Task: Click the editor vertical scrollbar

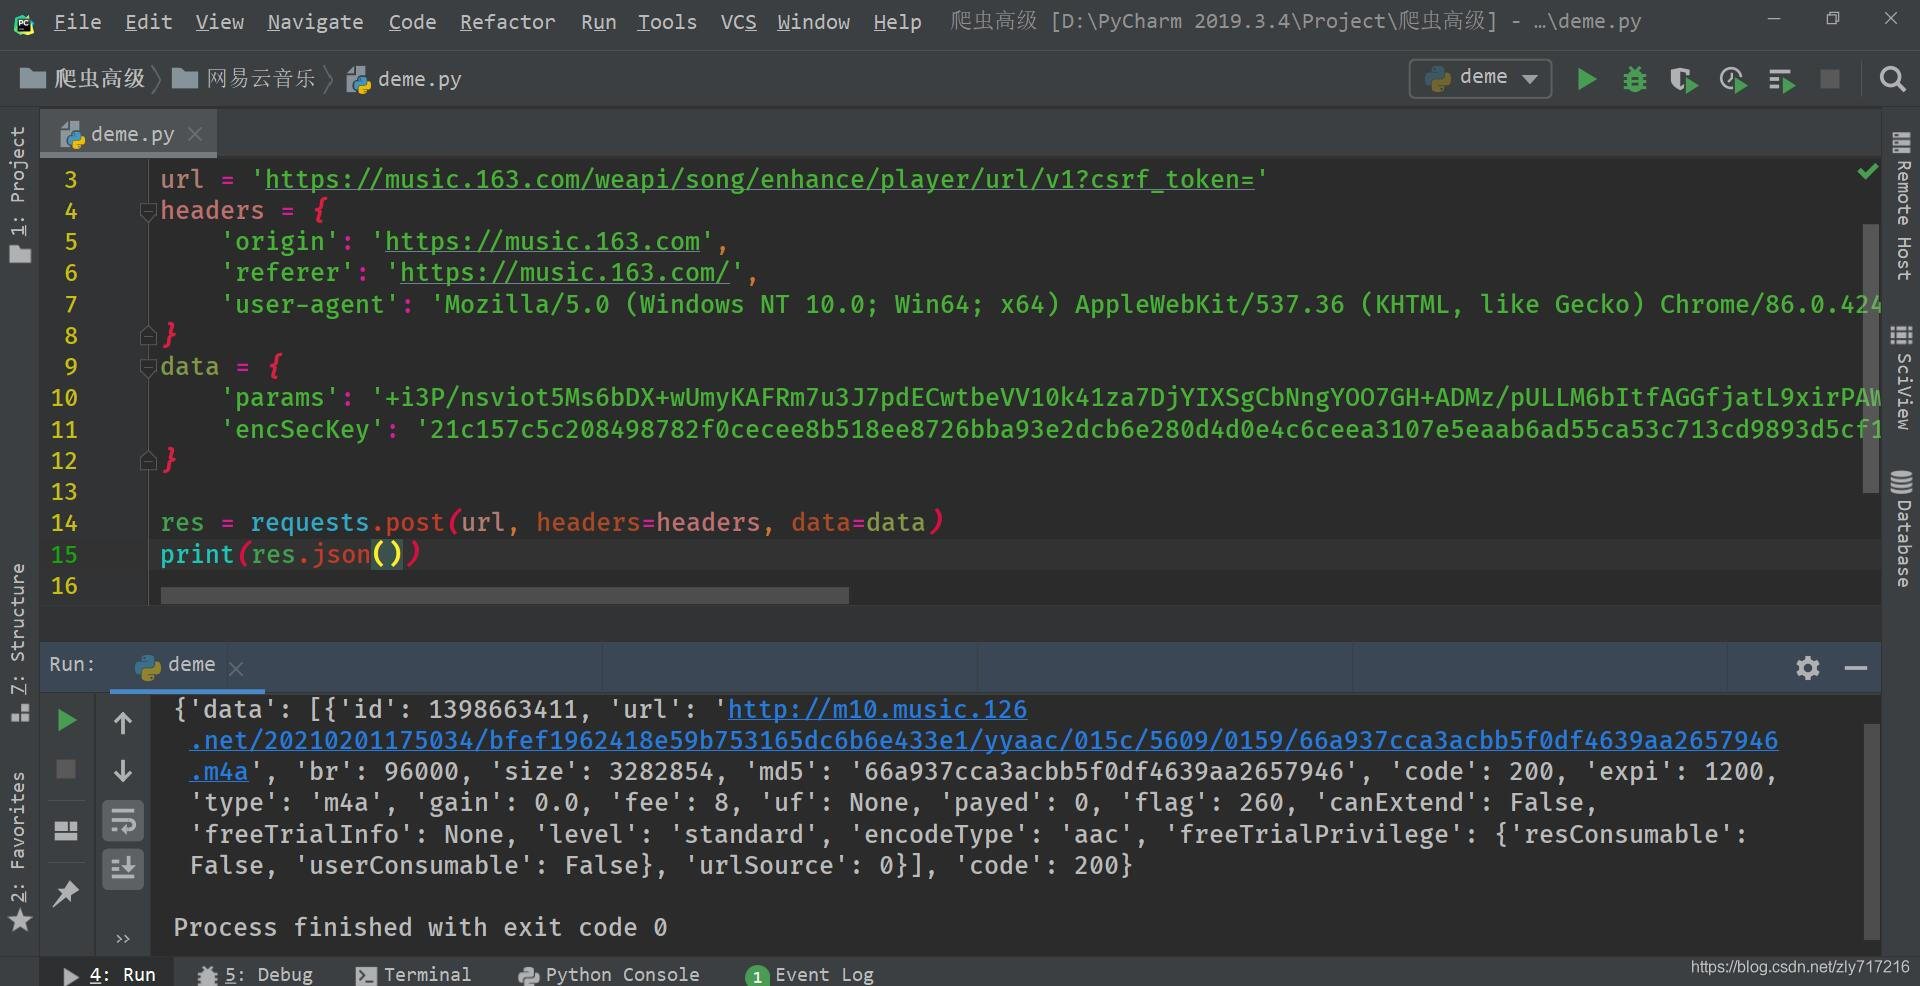Action: [x=1871, y=358]
